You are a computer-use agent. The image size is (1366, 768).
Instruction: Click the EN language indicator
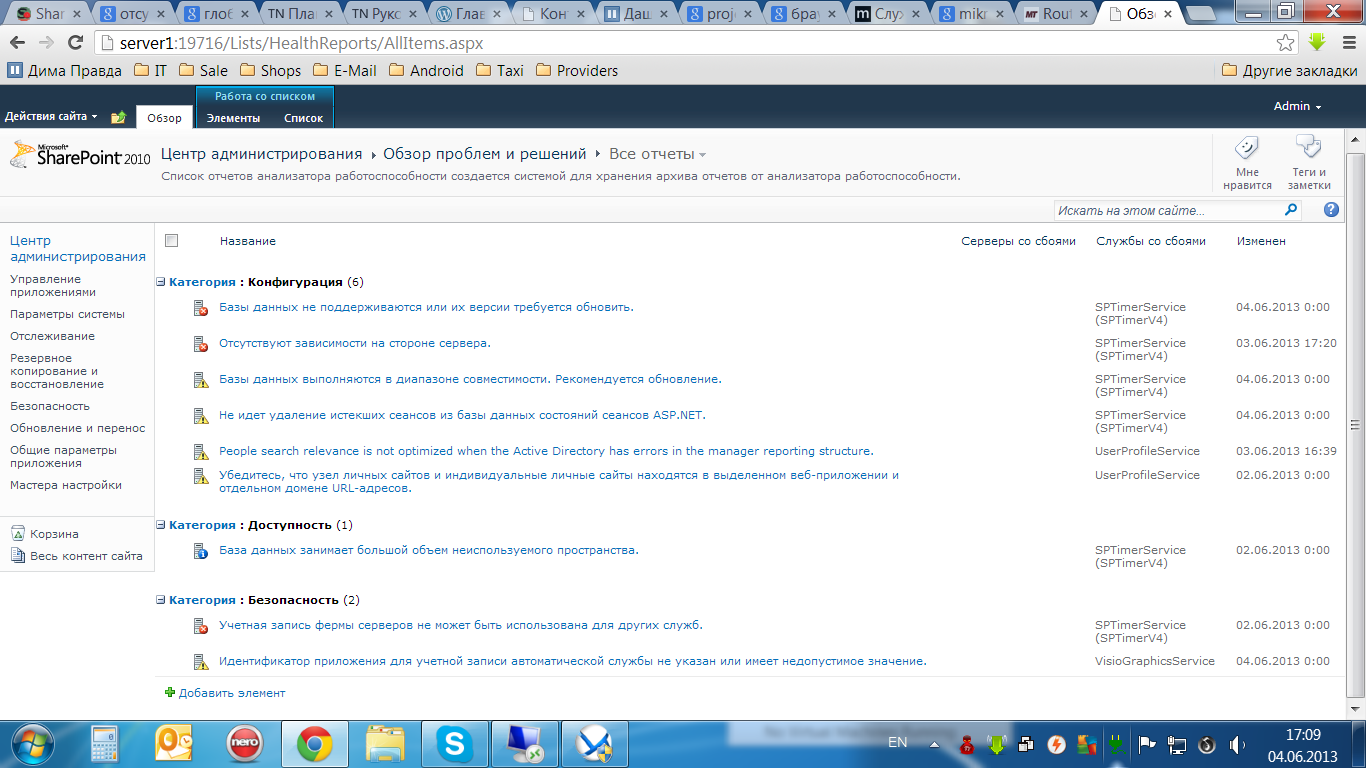coord(898,742)
